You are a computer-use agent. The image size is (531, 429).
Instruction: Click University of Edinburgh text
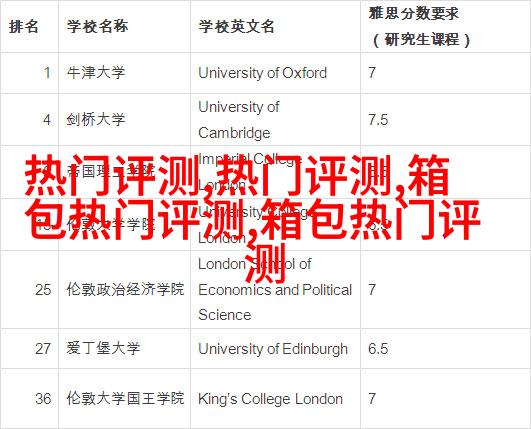click(273, 349)
